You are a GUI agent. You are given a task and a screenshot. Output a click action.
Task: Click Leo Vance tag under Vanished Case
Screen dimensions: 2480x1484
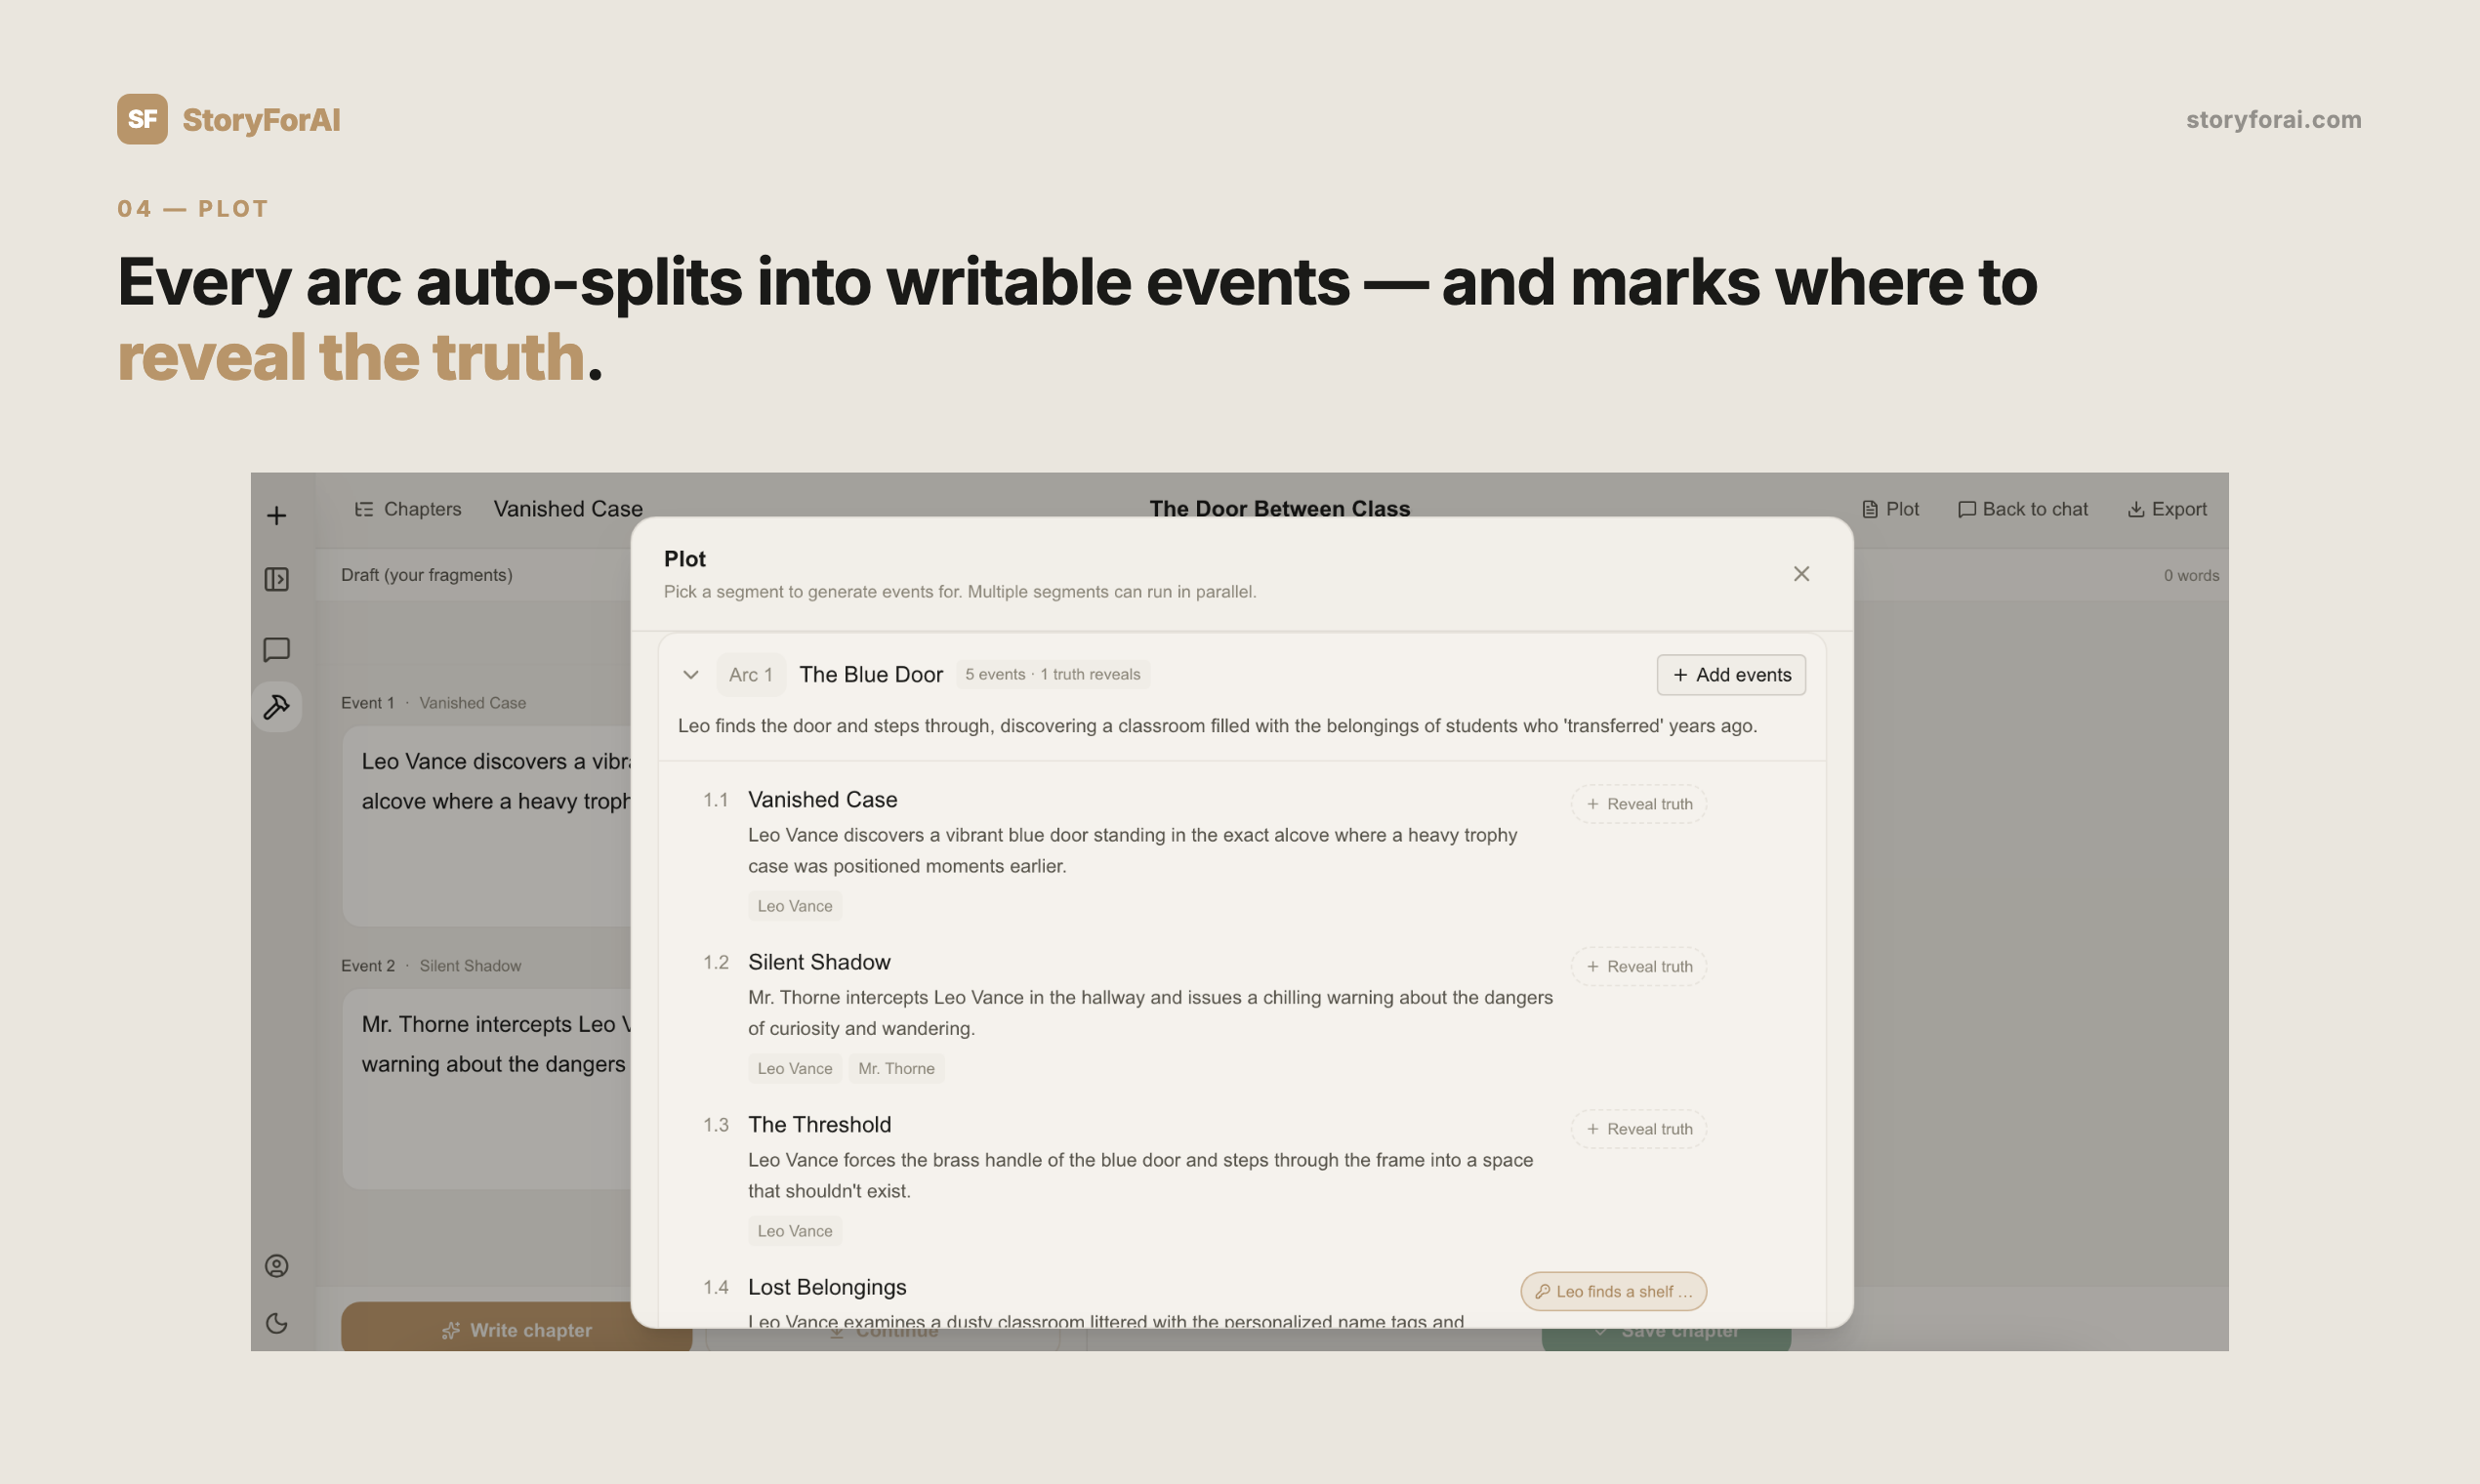(x=795, y=906)
